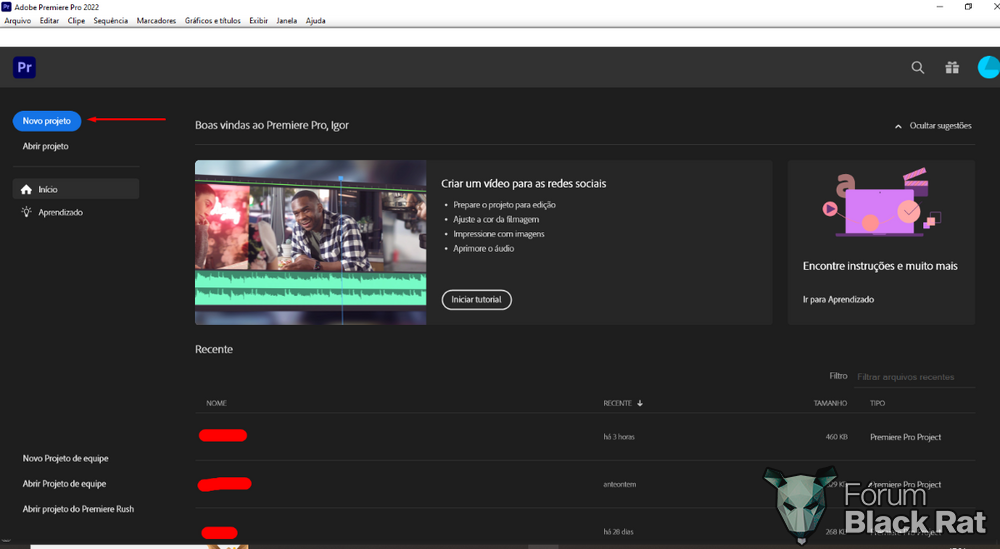Click the Criar um vídeo para as redes sociais heading
Viewport: 1000px width, 549px height.
524,184
